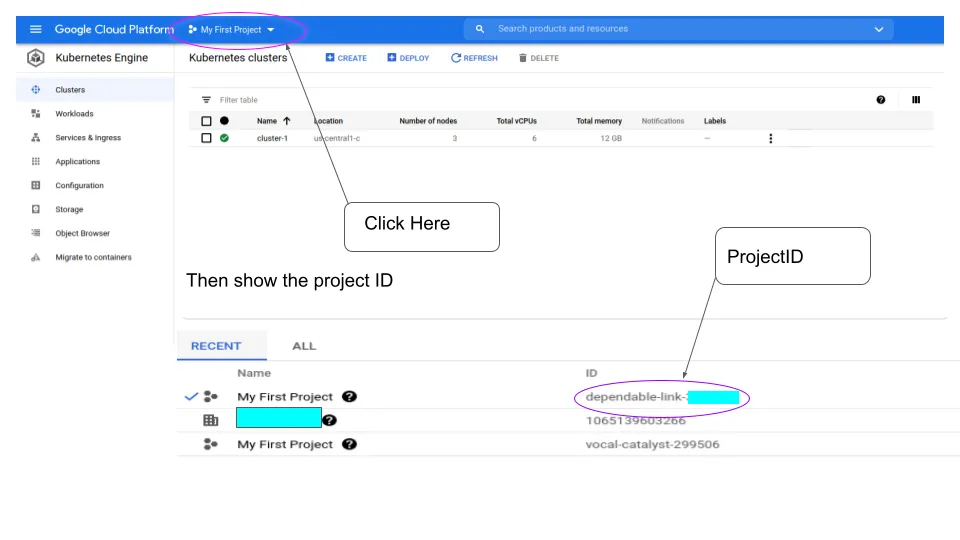The image size is (960, 540).
Task: Open Migrate to containers in the sidebar
Action: (x=93, y=257)
